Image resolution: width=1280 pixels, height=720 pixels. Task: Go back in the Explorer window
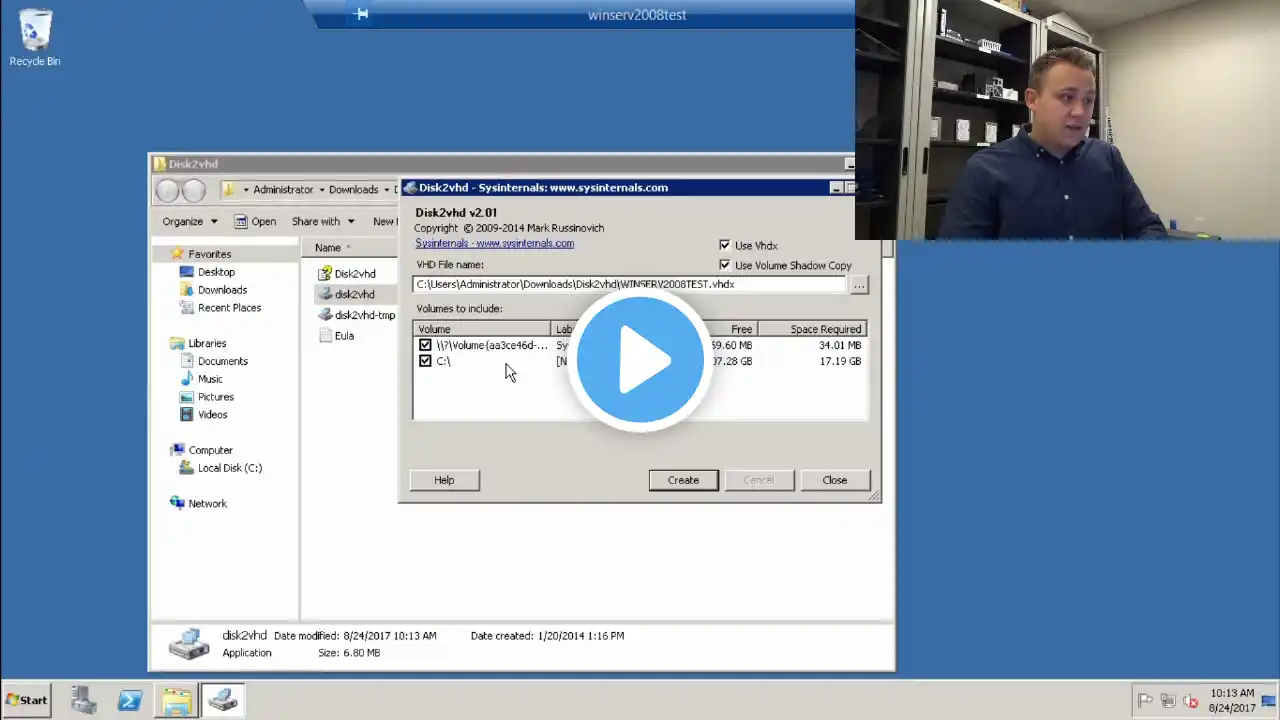167,190
